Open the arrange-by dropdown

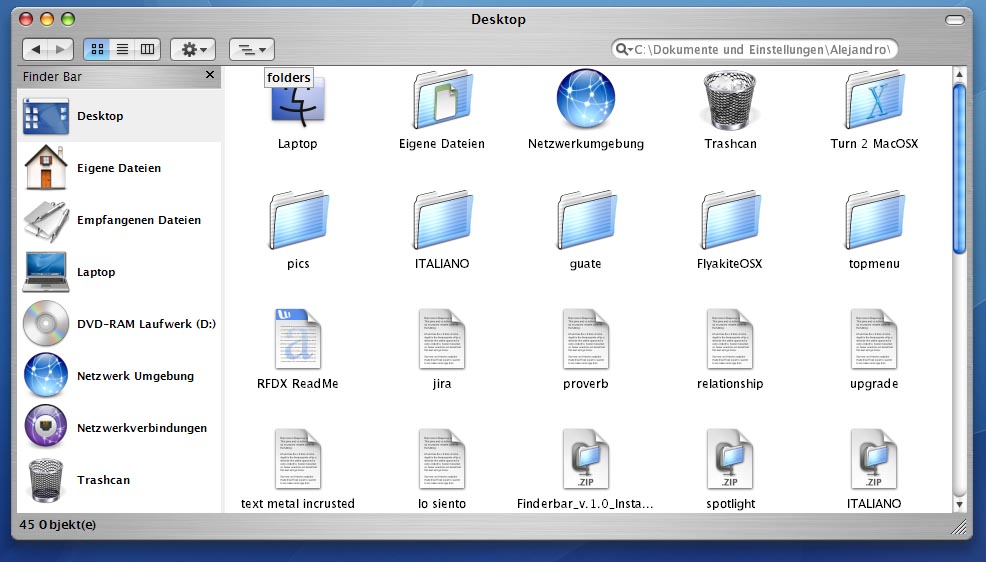(x=252, y=49)
